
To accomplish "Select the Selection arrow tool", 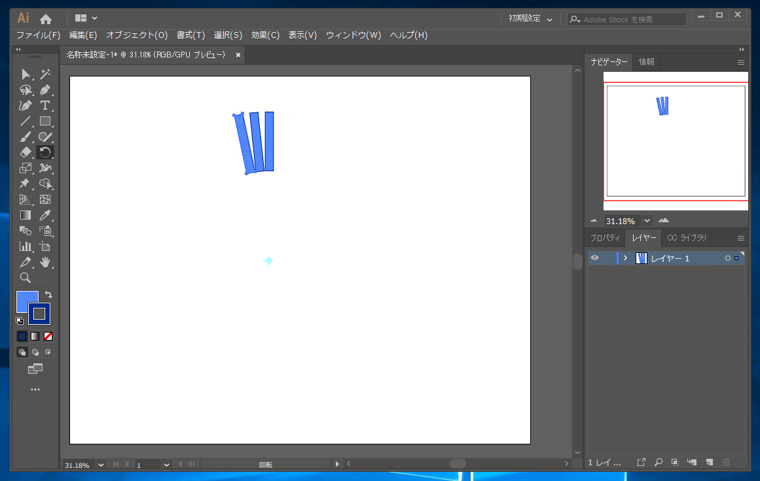I will [x=25, y=74].
